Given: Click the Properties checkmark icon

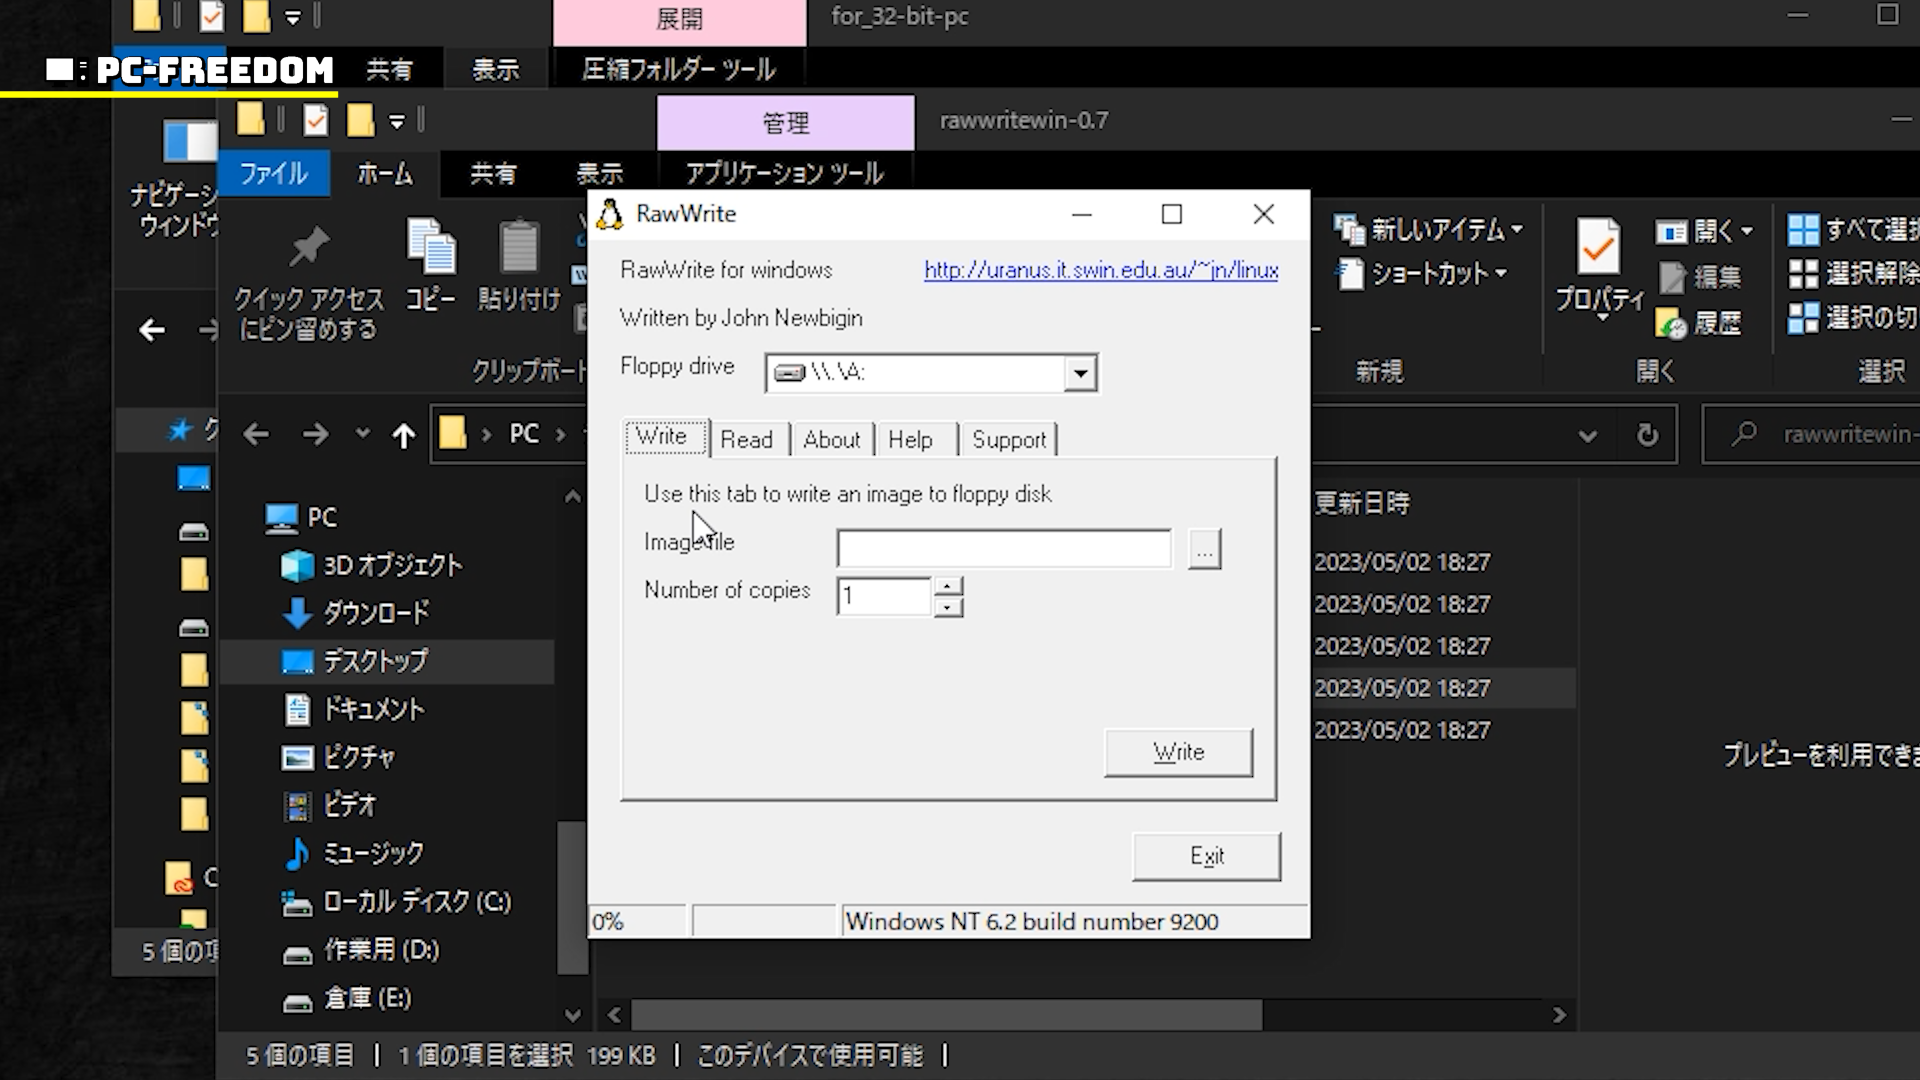Looking at the screenshot, I should tap(1598, 246).
